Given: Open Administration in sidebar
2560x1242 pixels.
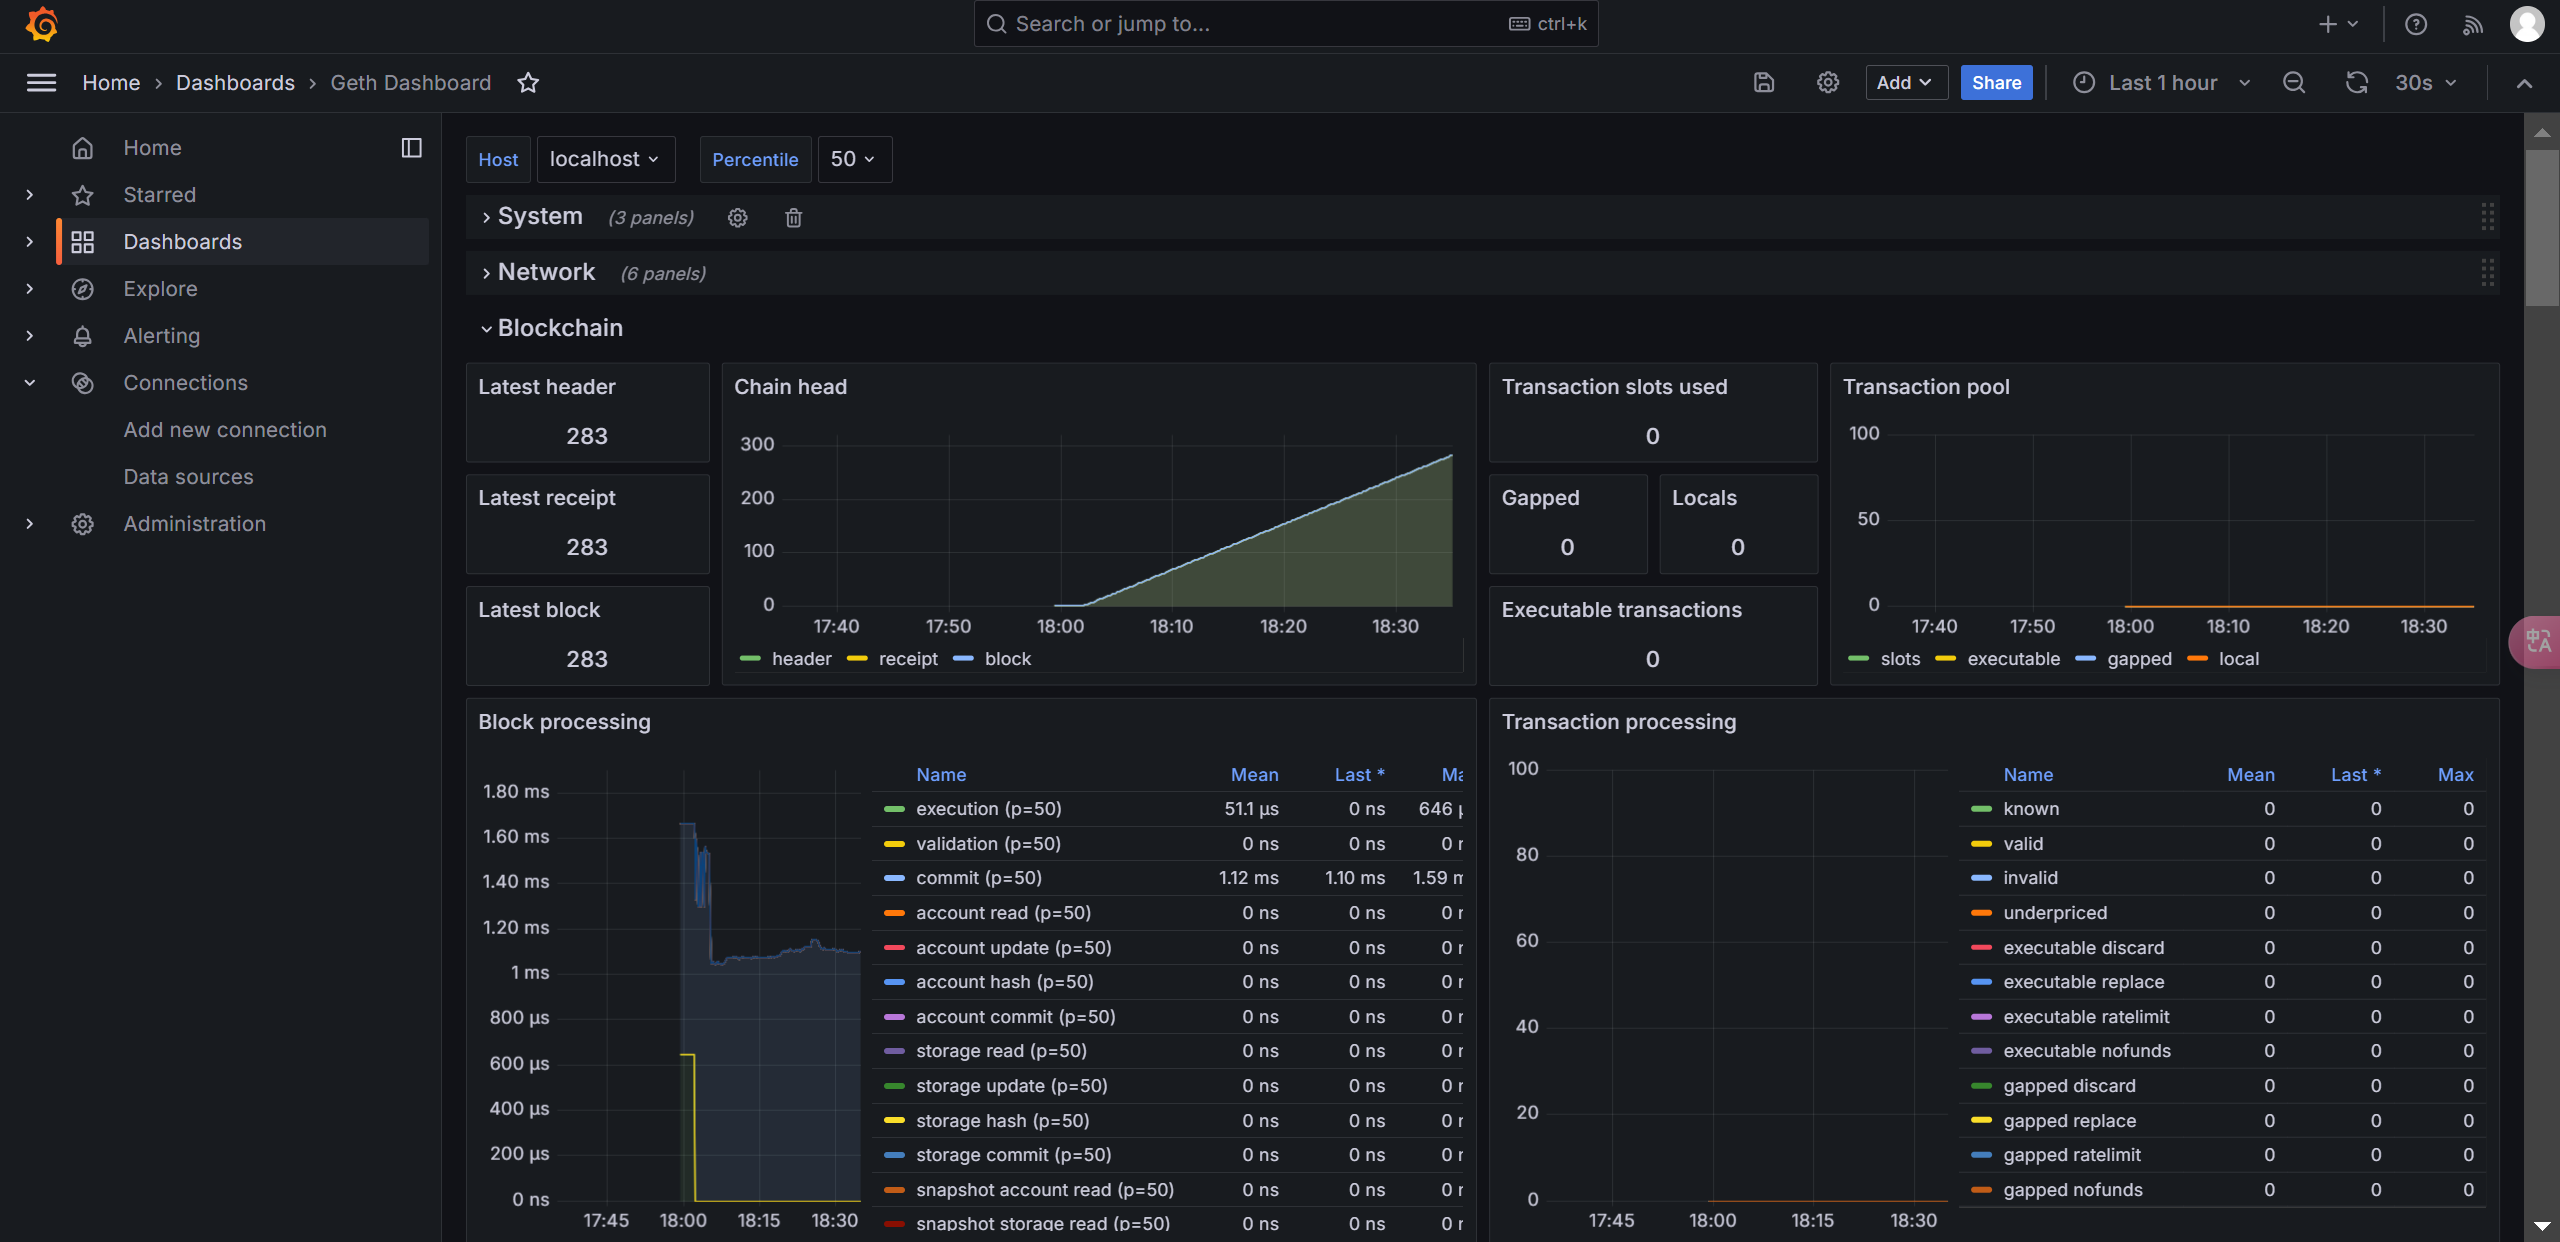Looking at the screenshot, I should tap(195, 524).
